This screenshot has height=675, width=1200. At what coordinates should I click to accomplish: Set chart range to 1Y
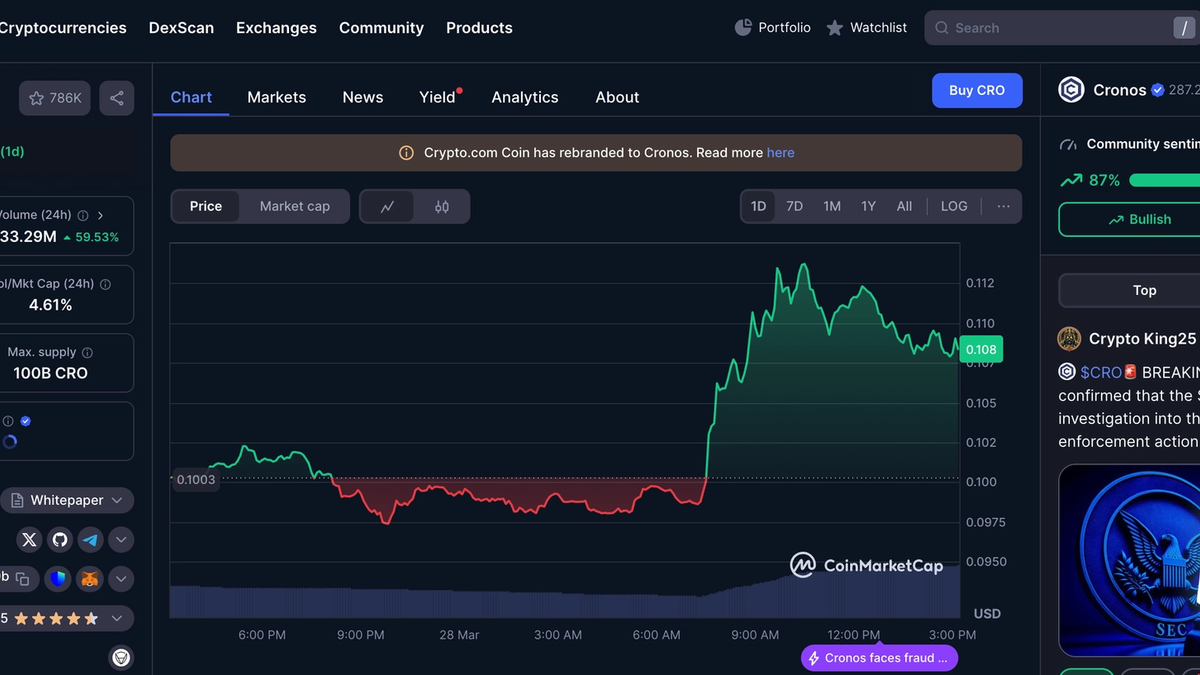(868, 206)
